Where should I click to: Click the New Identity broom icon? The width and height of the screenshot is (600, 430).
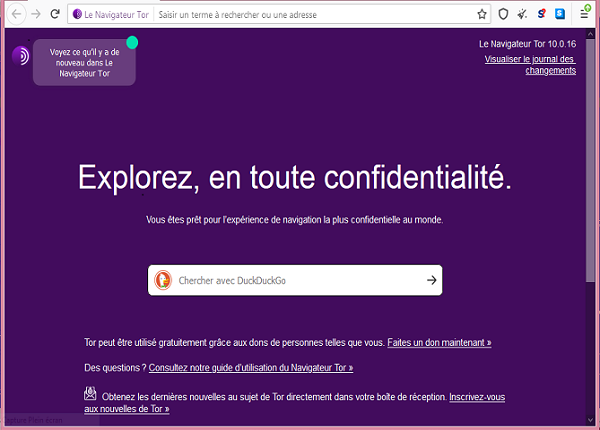tap(522, 14)
